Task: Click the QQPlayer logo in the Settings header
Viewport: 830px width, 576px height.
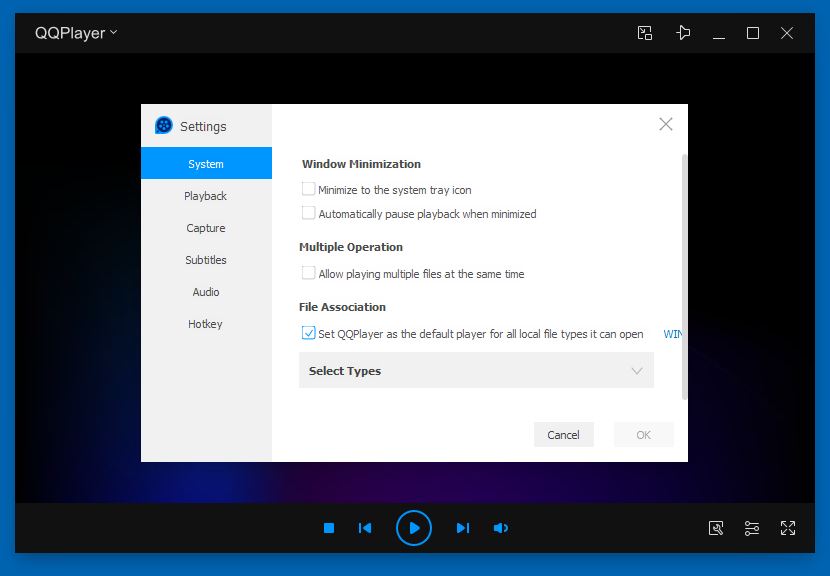Action: tap(164, 125)
